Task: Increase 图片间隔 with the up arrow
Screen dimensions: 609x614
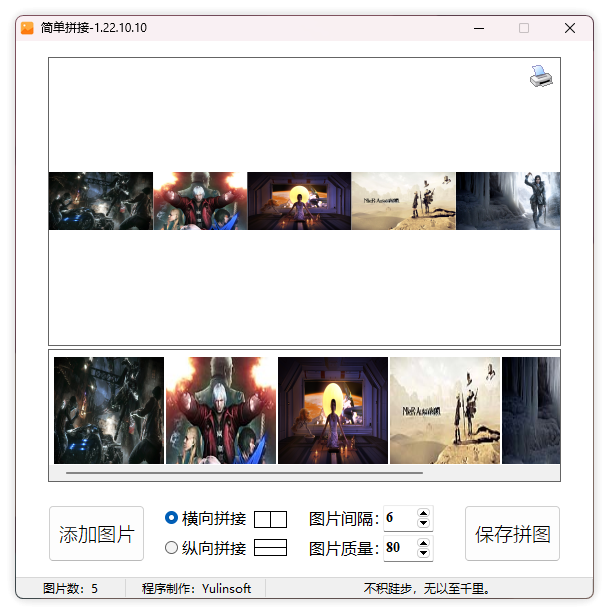Action: click(x=423, y=513)
